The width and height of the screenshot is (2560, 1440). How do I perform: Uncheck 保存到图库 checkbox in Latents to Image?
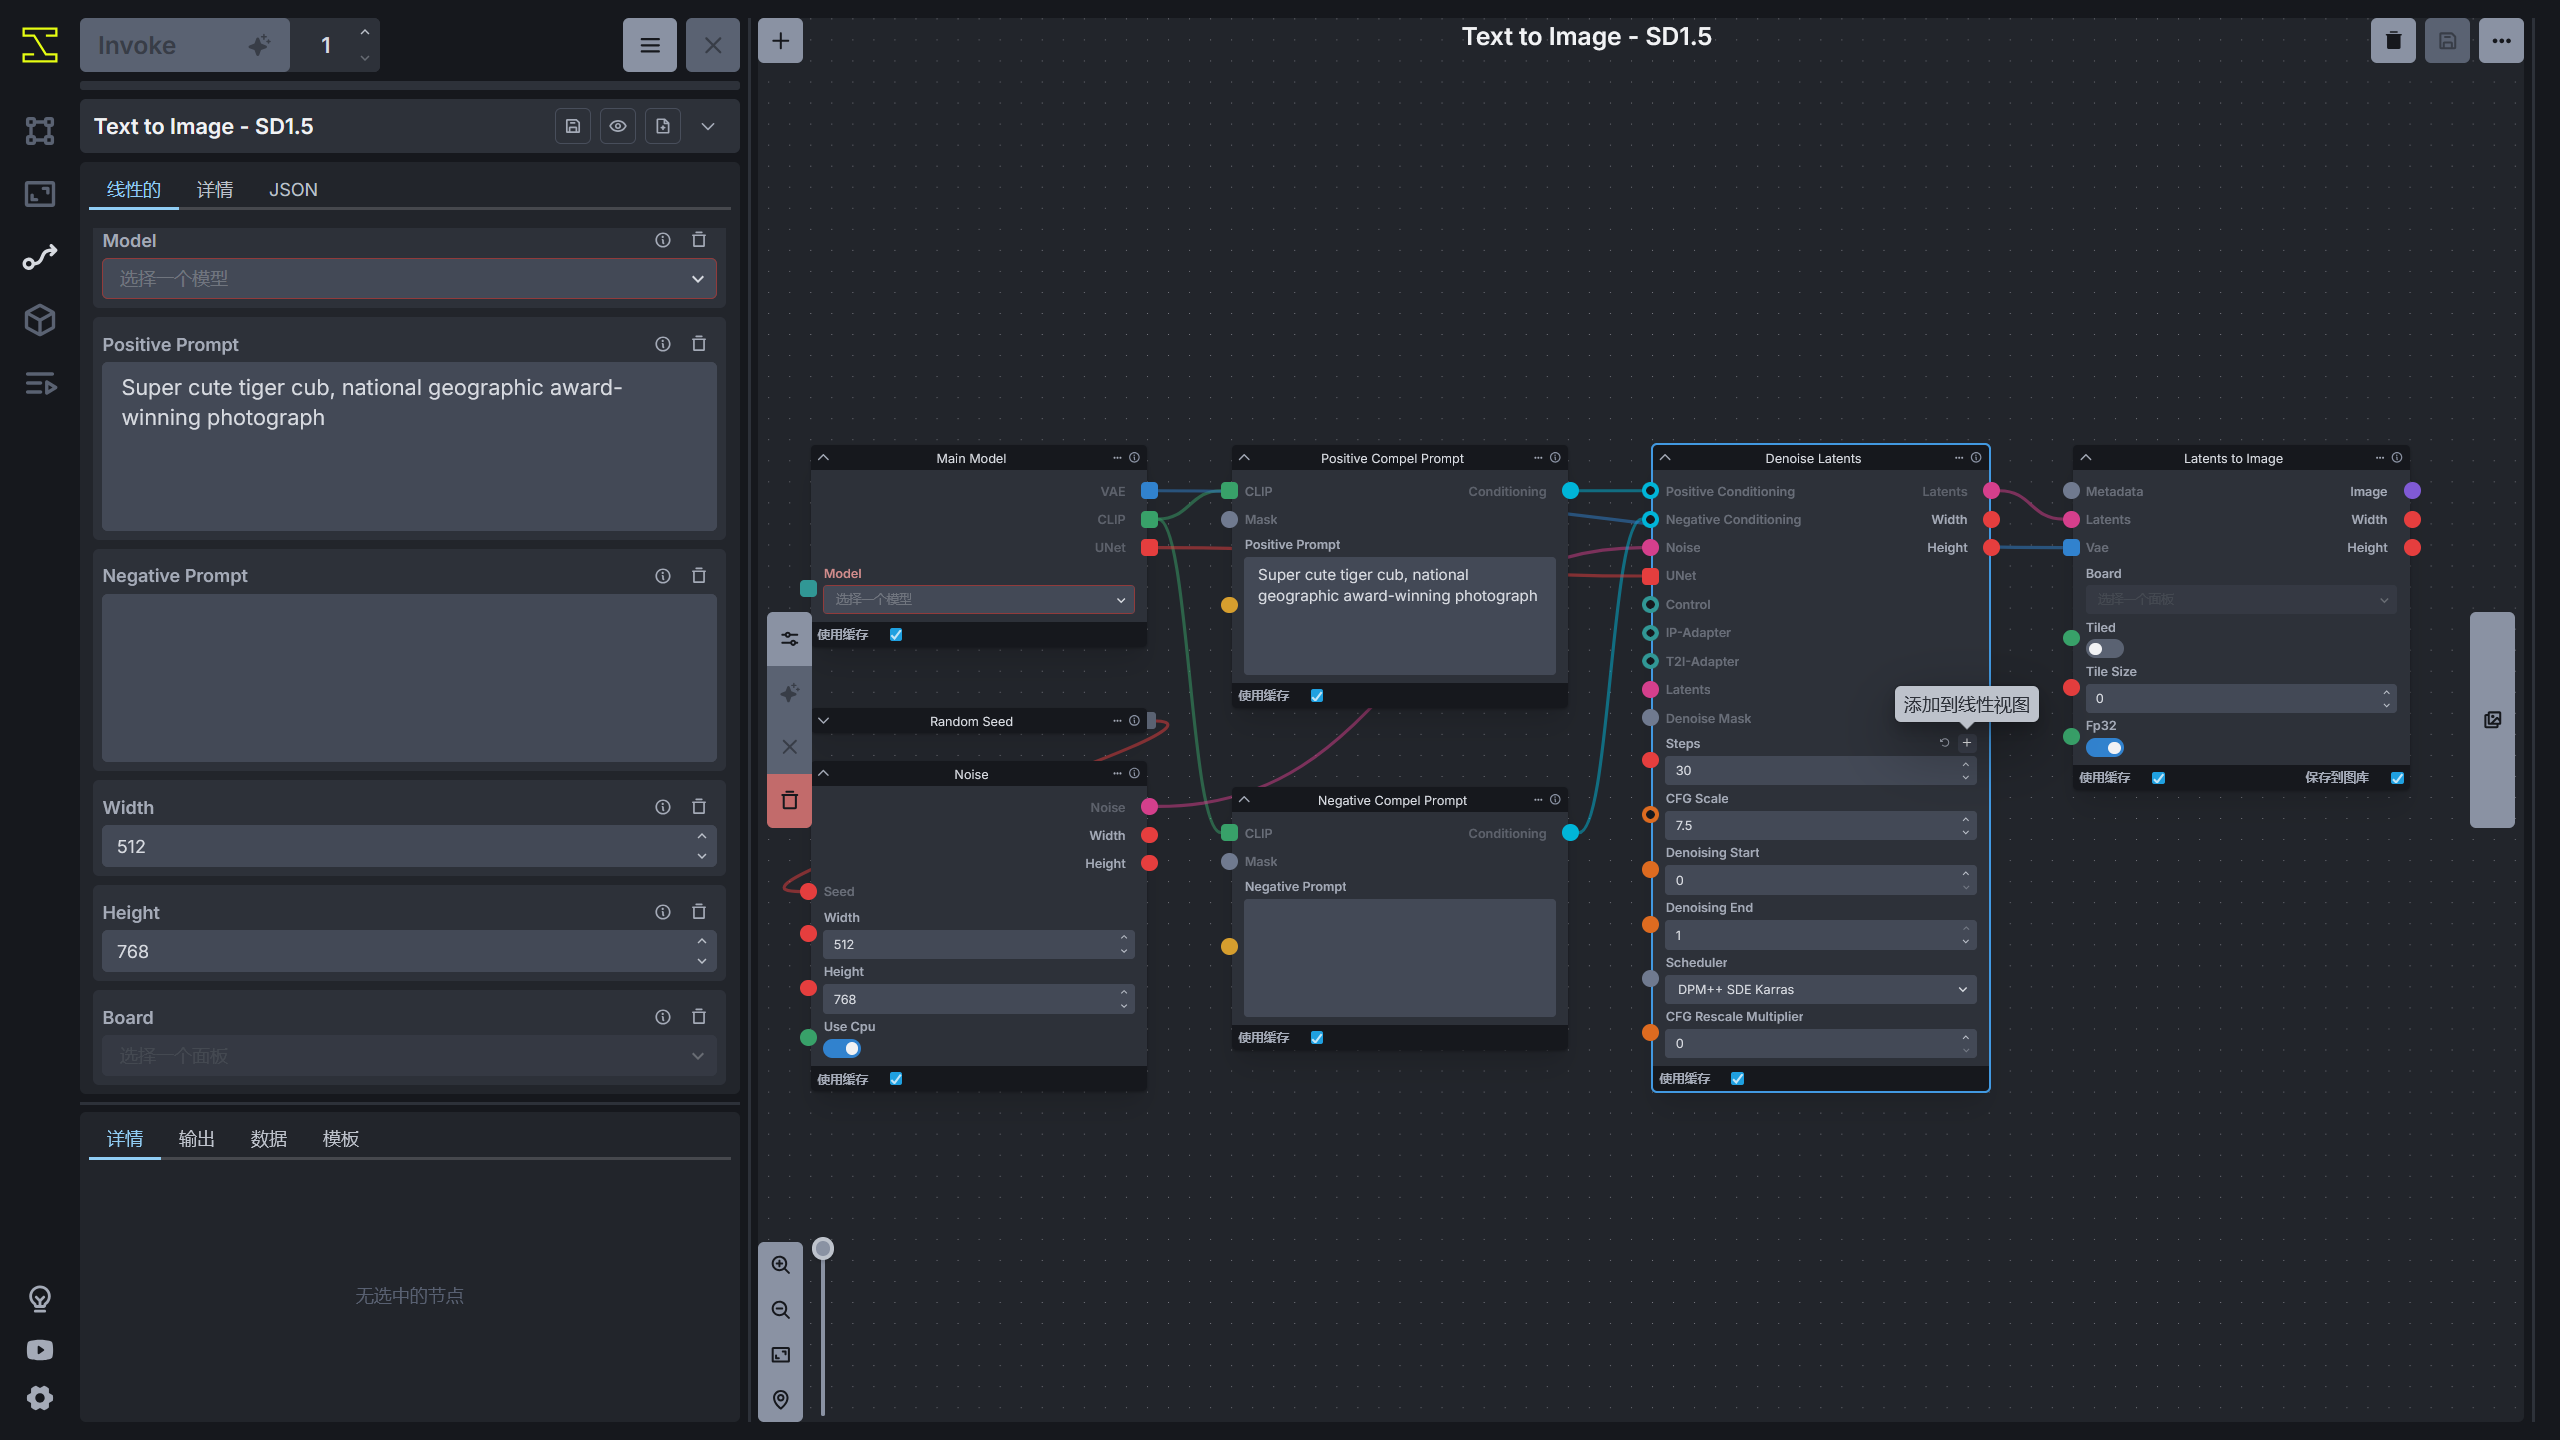point(2397,778)
